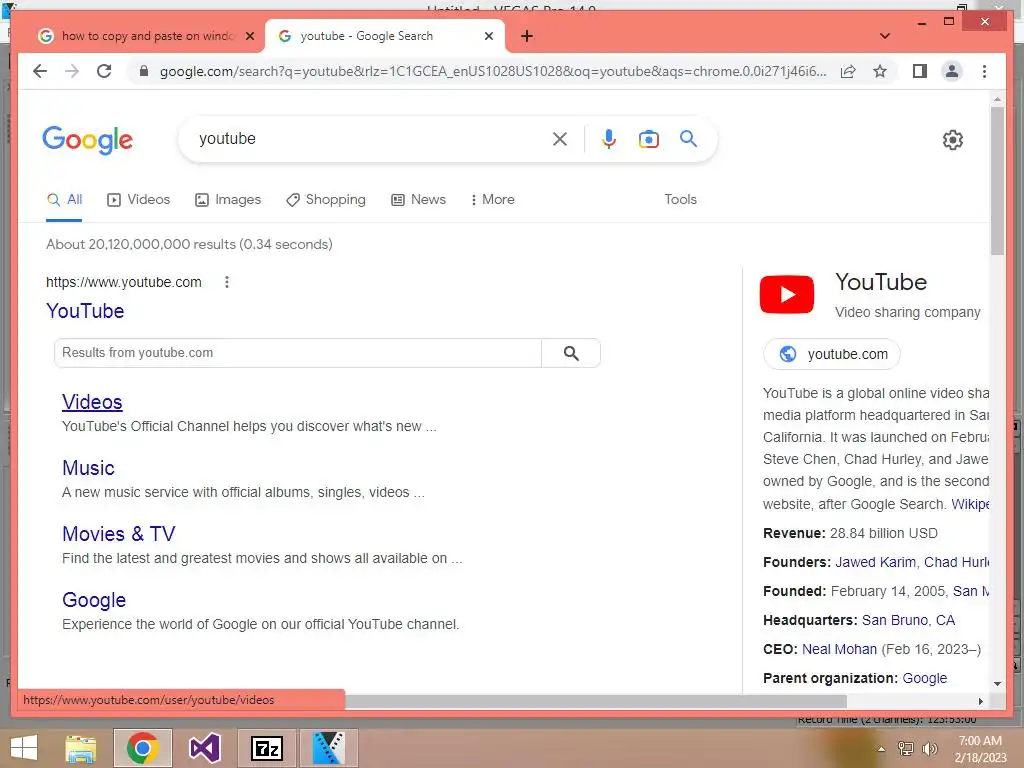The width and height of the screenshot is (1024, 768).
Task: Open the Chrome three-dot menu
Action: [x=984, y=71]
